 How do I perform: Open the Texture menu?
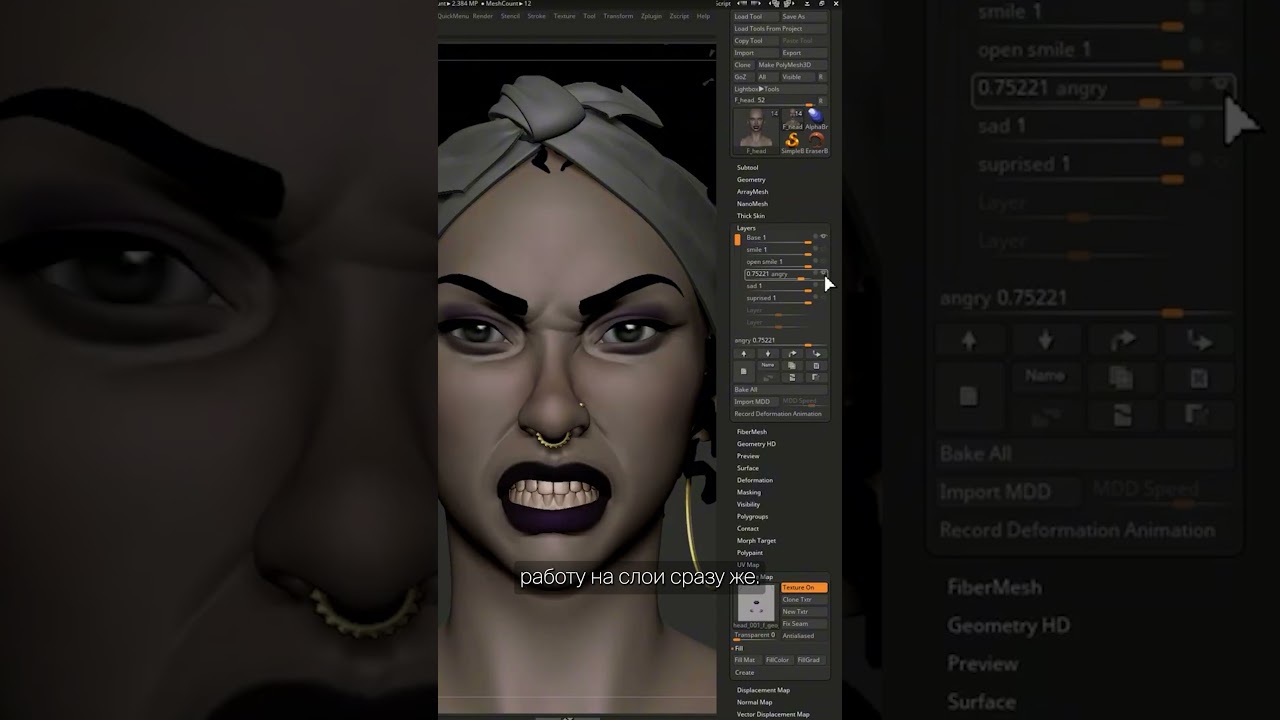[564, 16]
